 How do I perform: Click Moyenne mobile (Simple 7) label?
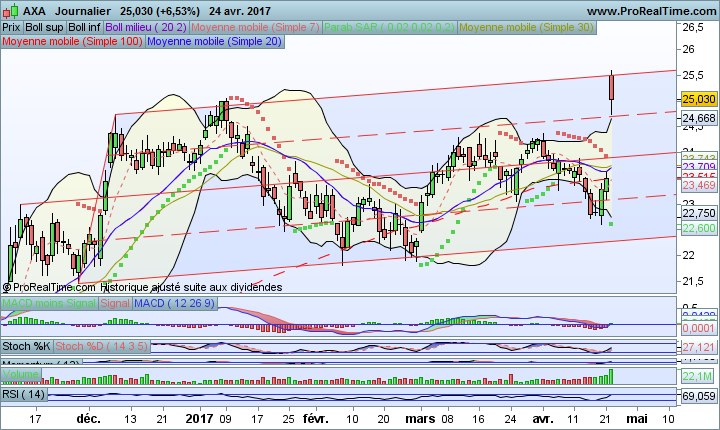tap(255, 28)
